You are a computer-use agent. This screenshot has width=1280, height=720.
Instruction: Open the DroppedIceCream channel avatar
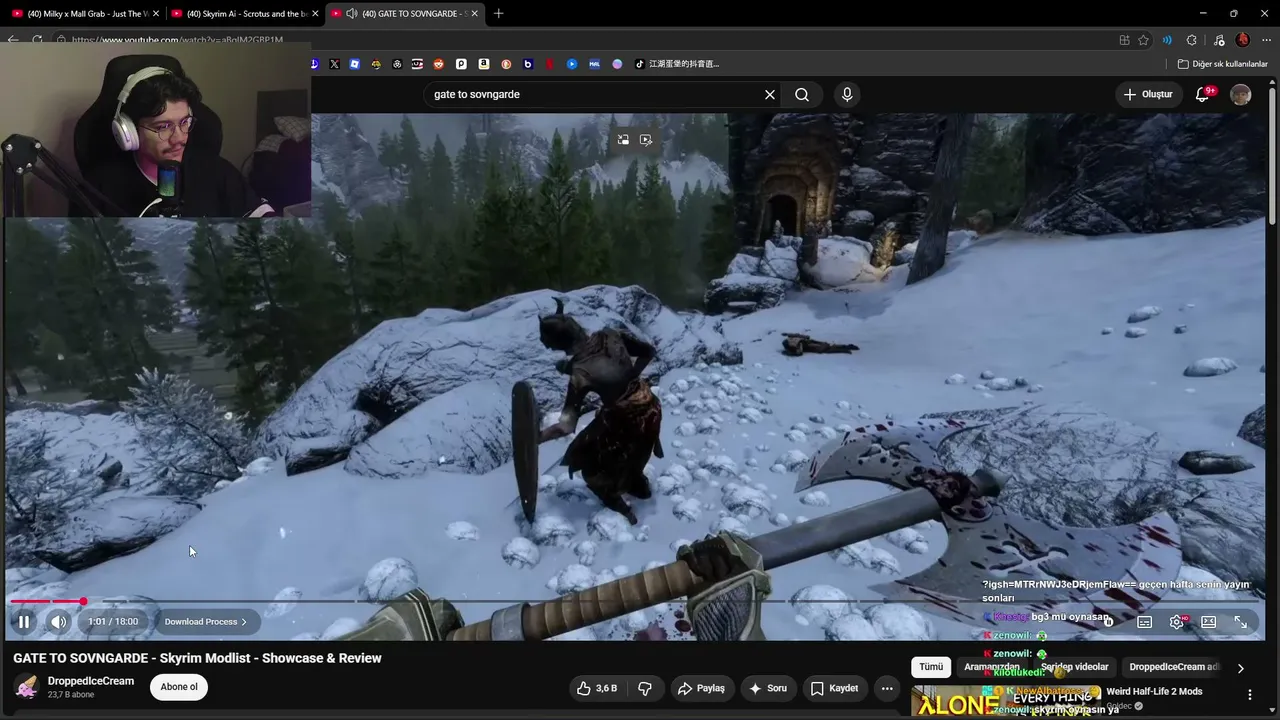click(x=27, y=687)
